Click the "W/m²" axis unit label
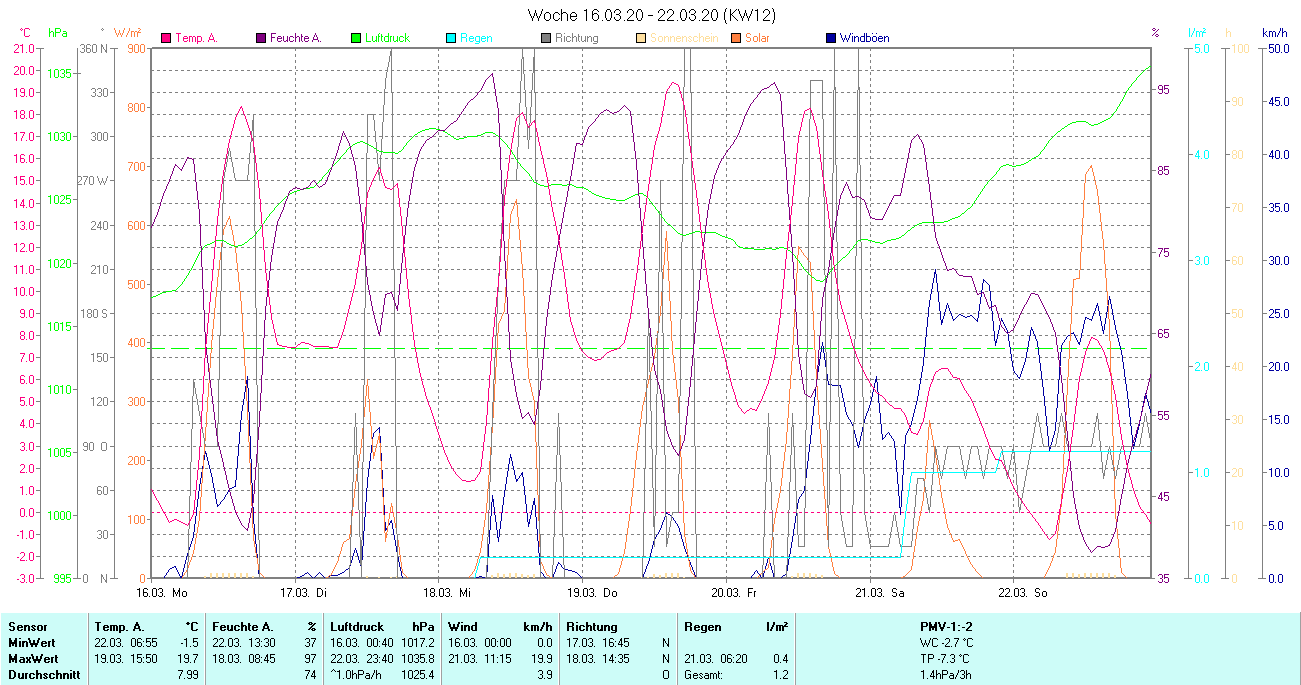The width and height of the screenshot is (1301, 685). 128,33
